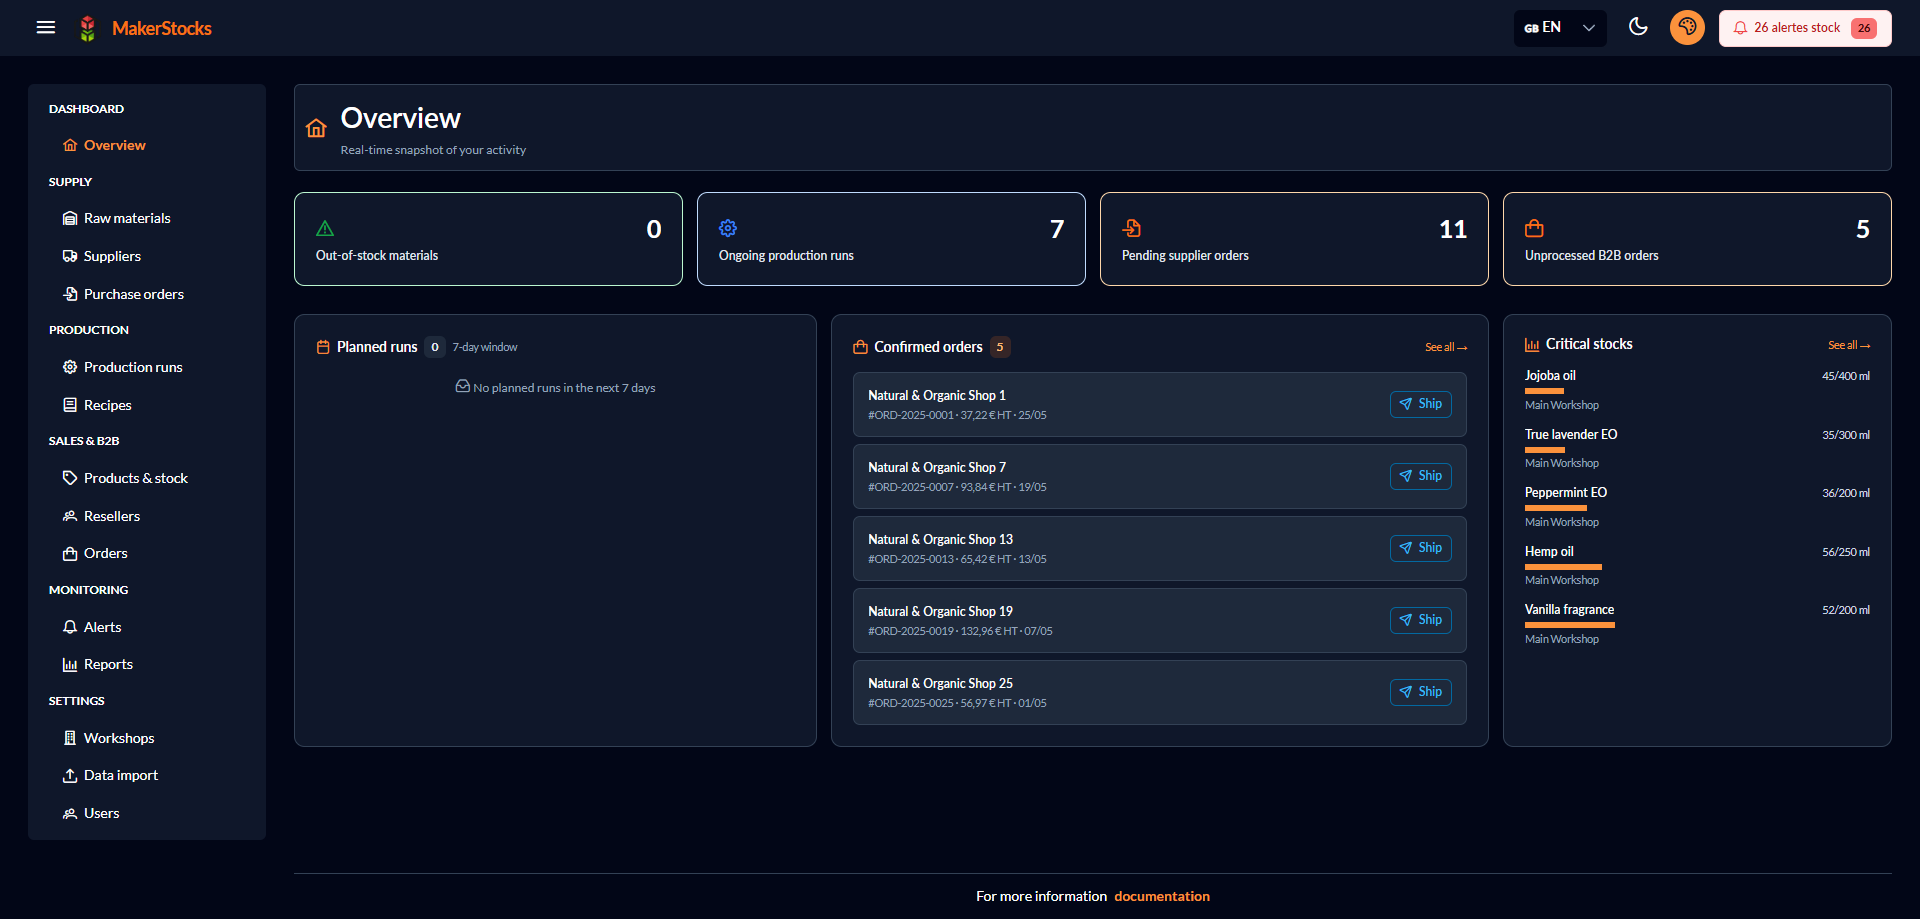
Task: Click the Users people icon
Action: 70,813
